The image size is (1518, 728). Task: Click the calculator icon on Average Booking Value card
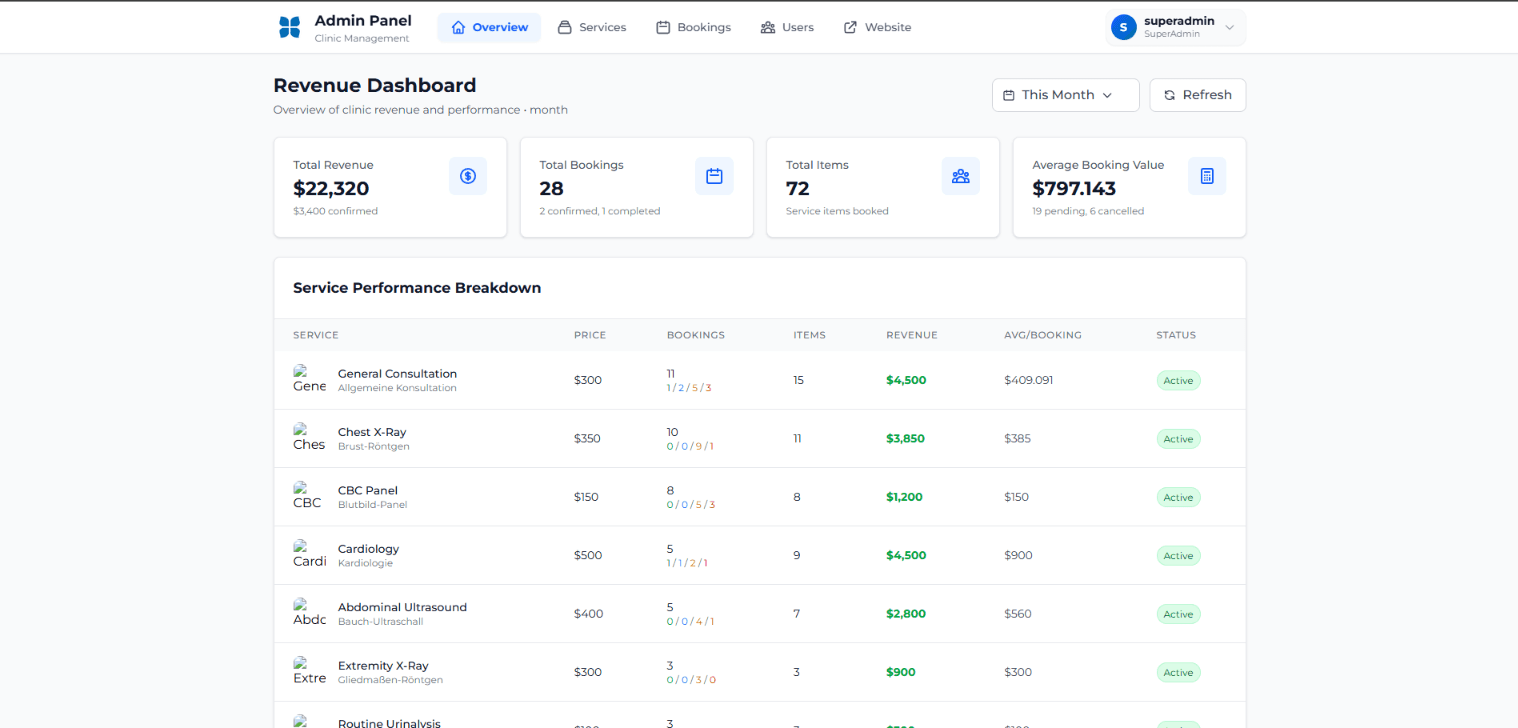coord(1207,176)
